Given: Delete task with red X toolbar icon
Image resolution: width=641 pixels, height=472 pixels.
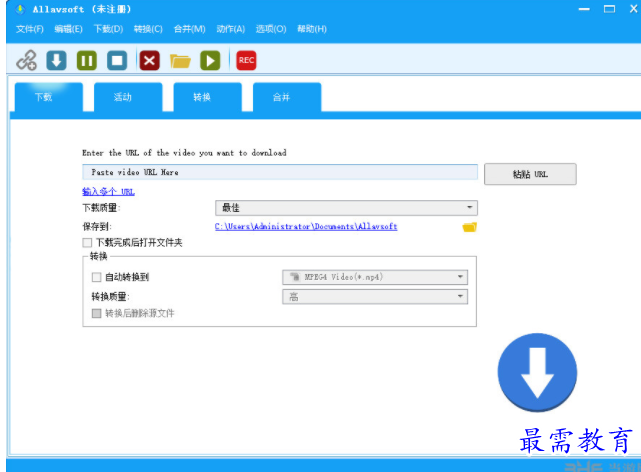Looking at the screenshot, I should (150, 60).
